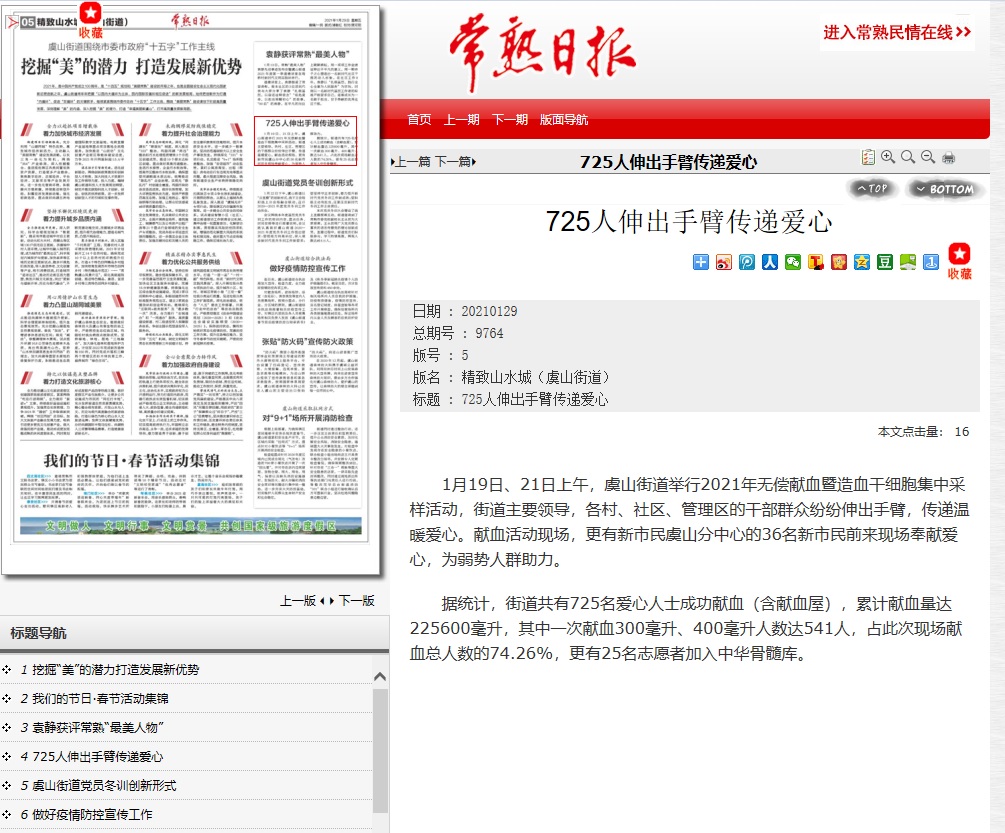Select 虞山街道党员冬训创新形式 article on page thumbnail
This screenshot has width=1005, height=833.
click(307, 209)
